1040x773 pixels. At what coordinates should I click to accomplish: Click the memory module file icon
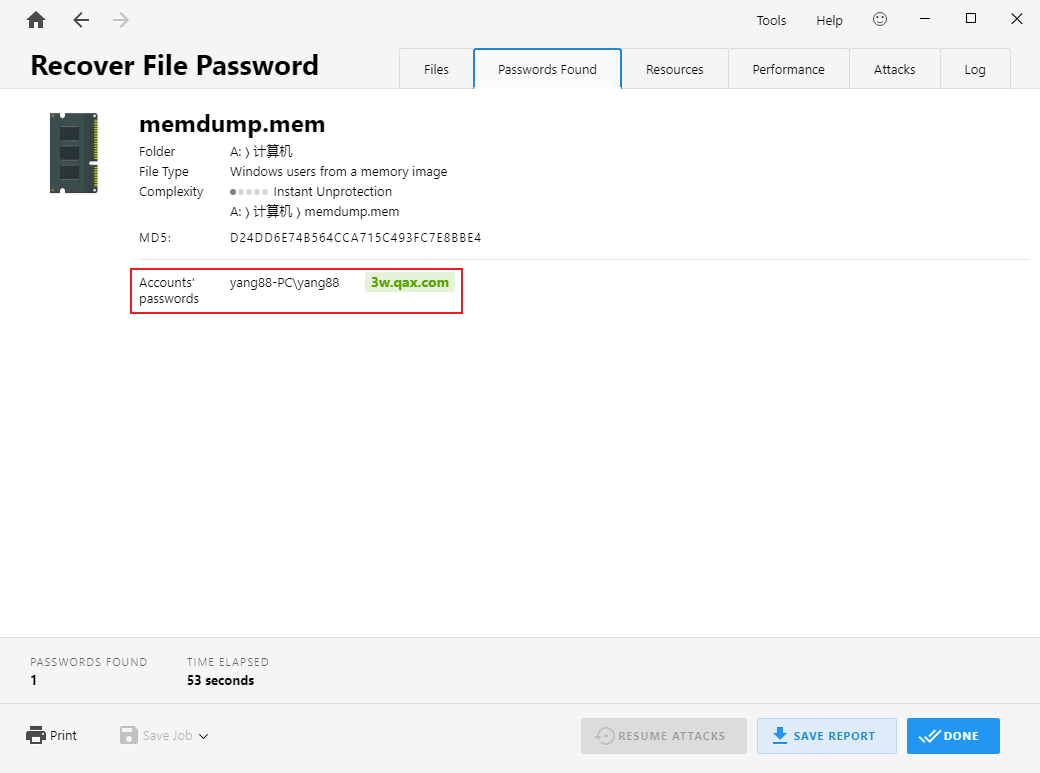tap(74, 153)
